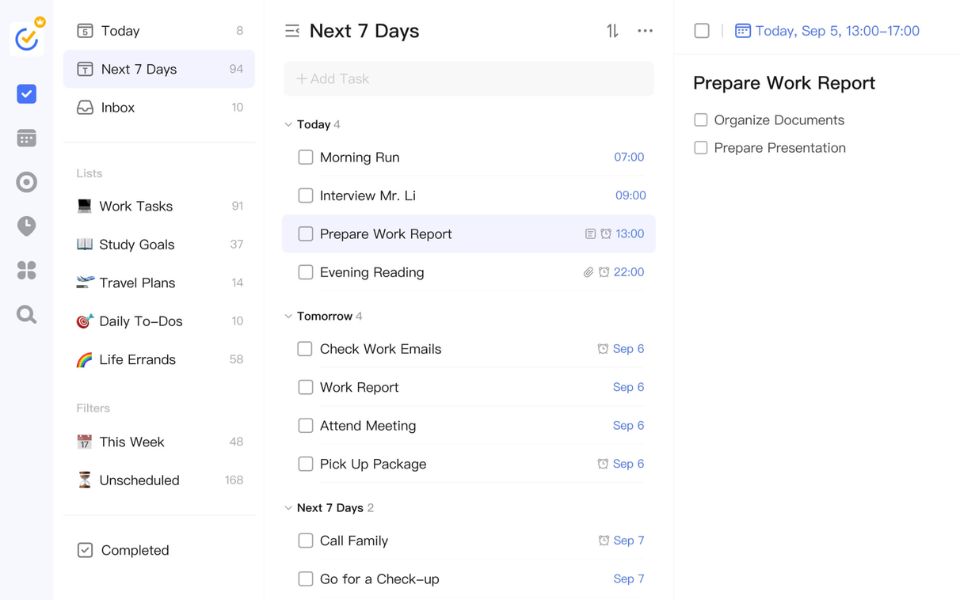Open the Inbox list
Viewport: 960px width, 600px height.
pos(118,108)
